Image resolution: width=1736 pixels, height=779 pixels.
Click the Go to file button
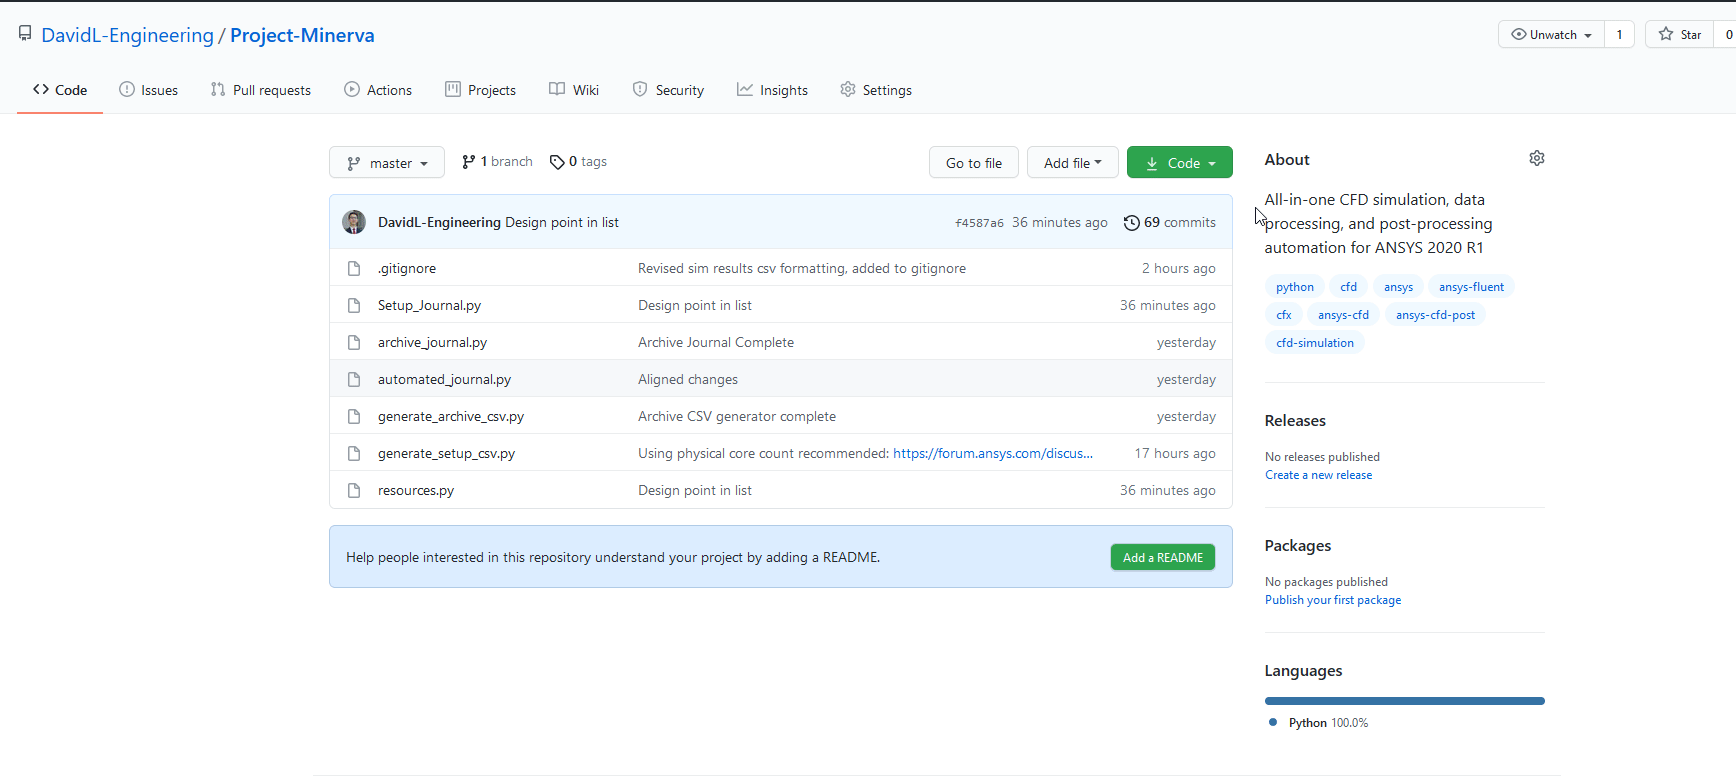pos(974,162)
